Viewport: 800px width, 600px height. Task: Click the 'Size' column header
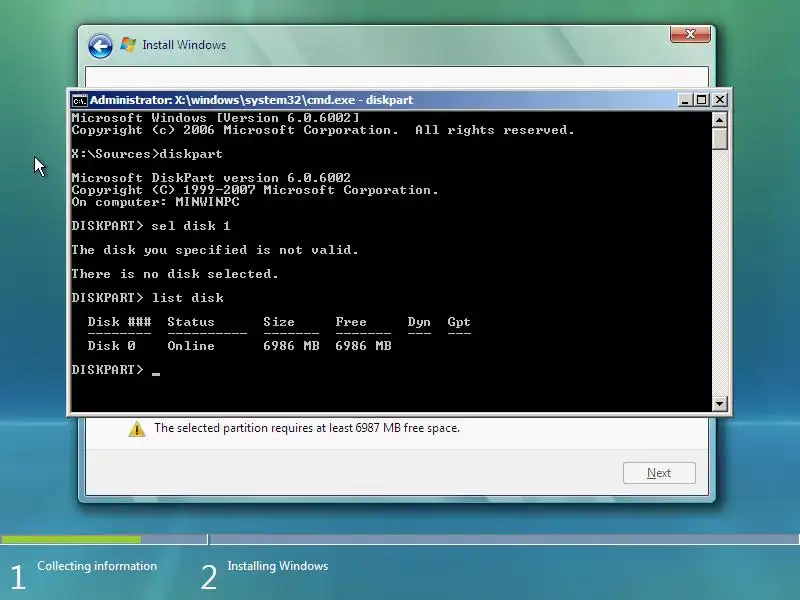point(279,322)
